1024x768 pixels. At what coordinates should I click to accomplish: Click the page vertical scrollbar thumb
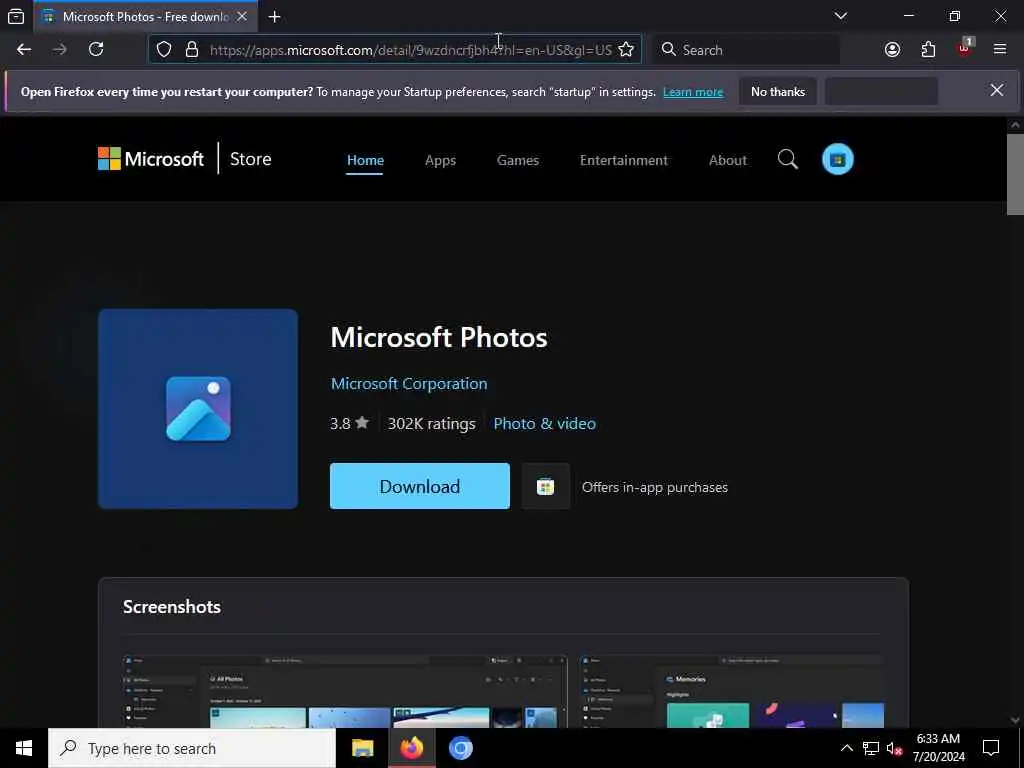coord(1015,174)
